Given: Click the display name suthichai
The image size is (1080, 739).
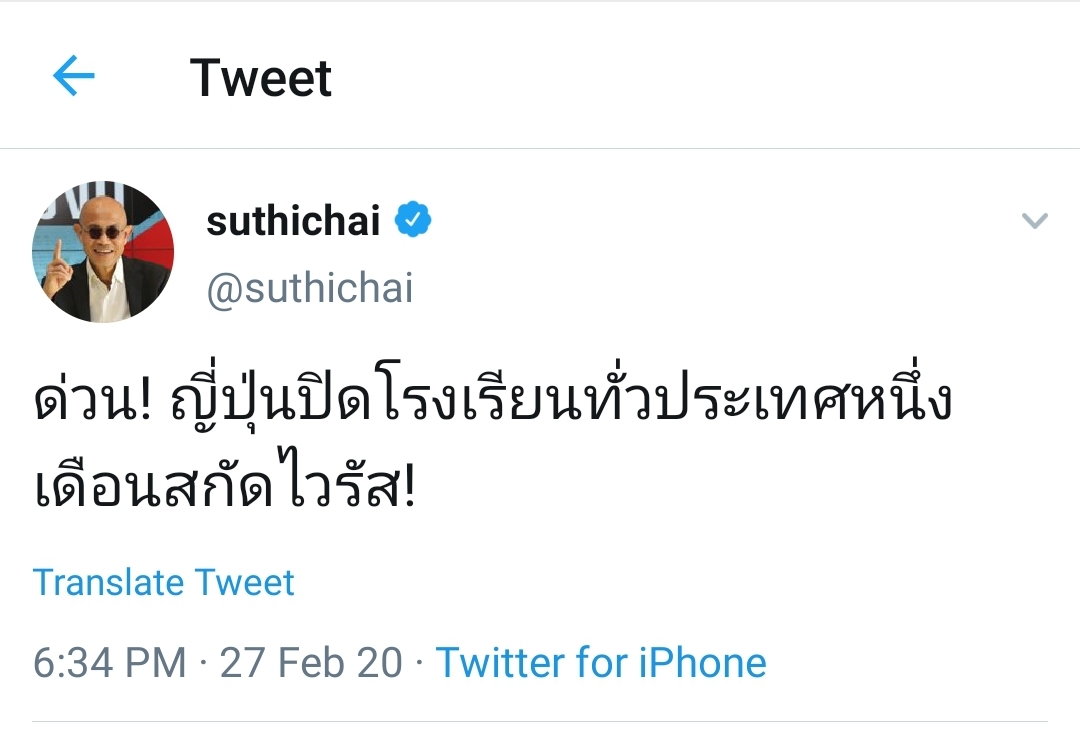Looking at the screenshot, I should [293, 221].
